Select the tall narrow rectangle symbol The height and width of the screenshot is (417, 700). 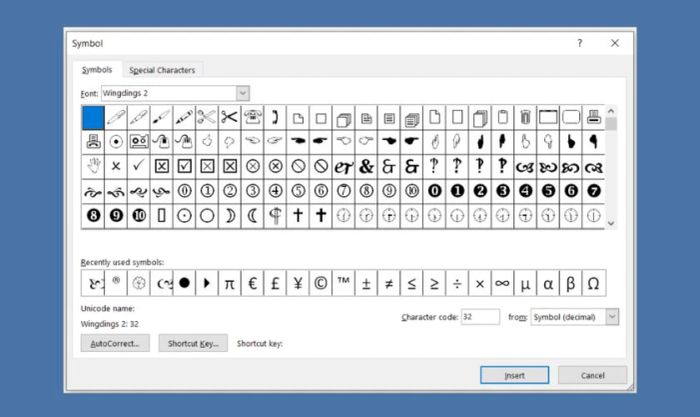[161, 216]
